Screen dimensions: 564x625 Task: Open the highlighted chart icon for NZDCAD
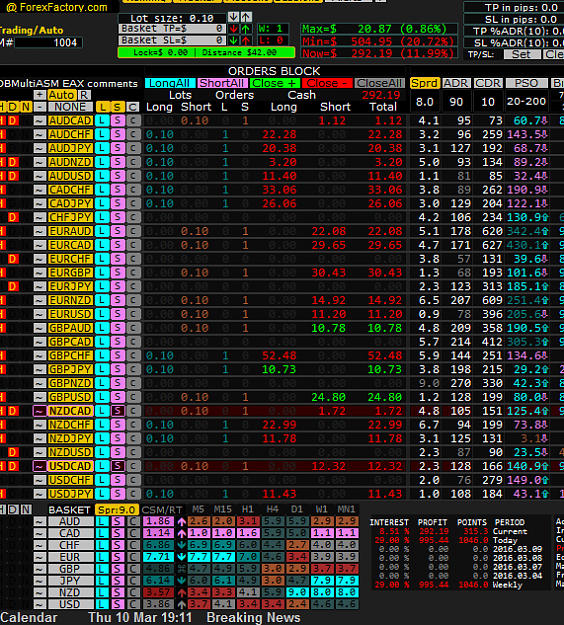coord(39,411)
